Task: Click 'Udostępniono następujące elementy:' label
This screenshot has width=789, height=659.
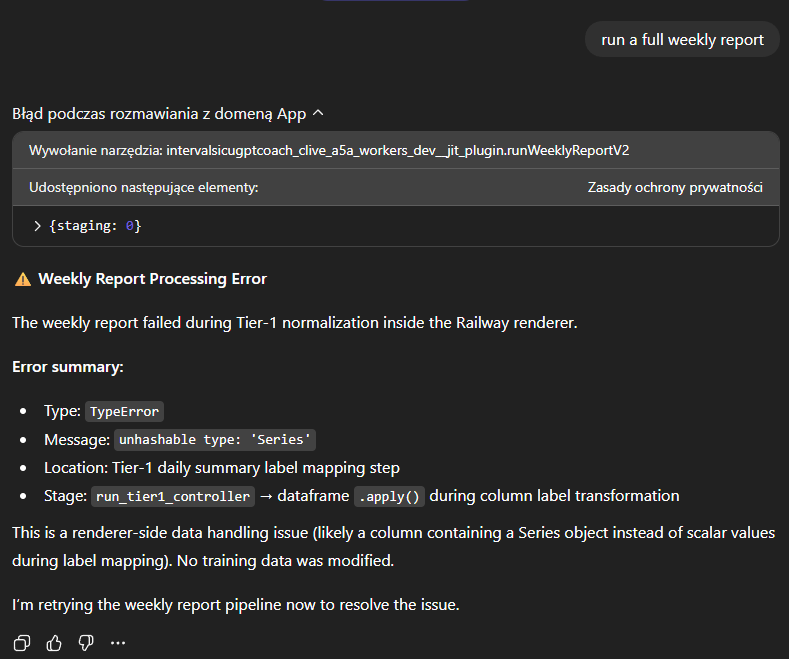Action: click(x=143, y=187)
